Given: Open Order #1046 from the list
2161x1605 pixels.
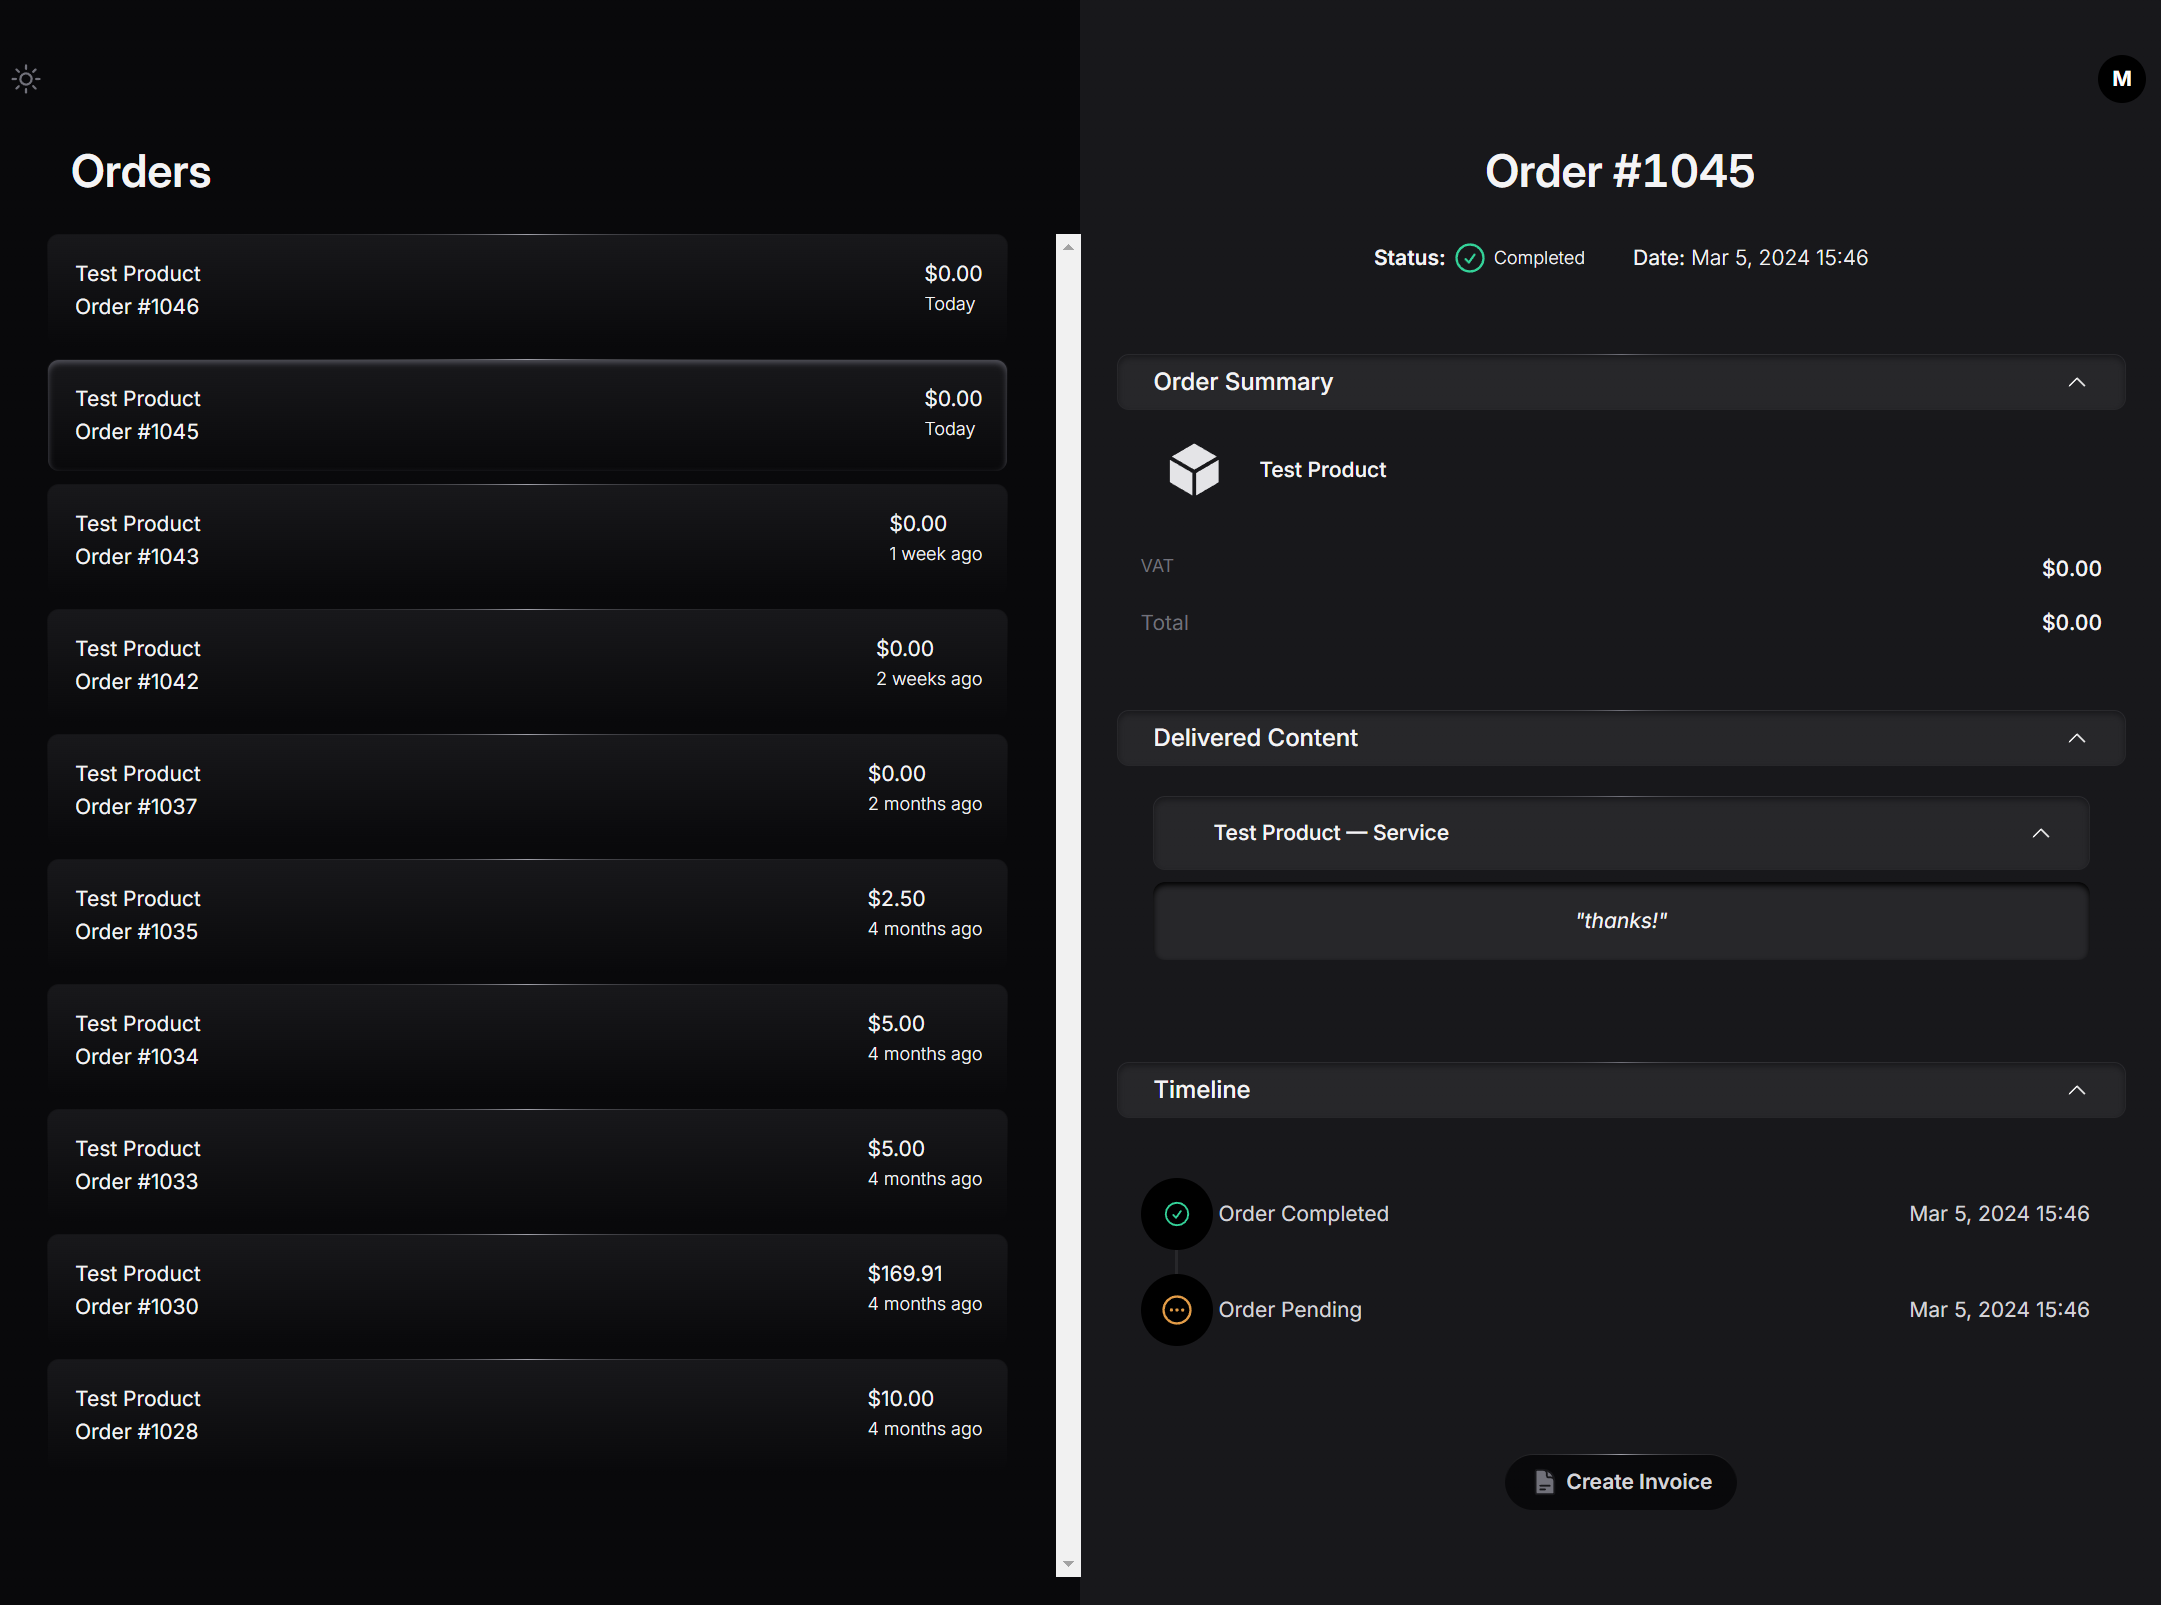Looking at the screenshot, I should tap(527, 290).
